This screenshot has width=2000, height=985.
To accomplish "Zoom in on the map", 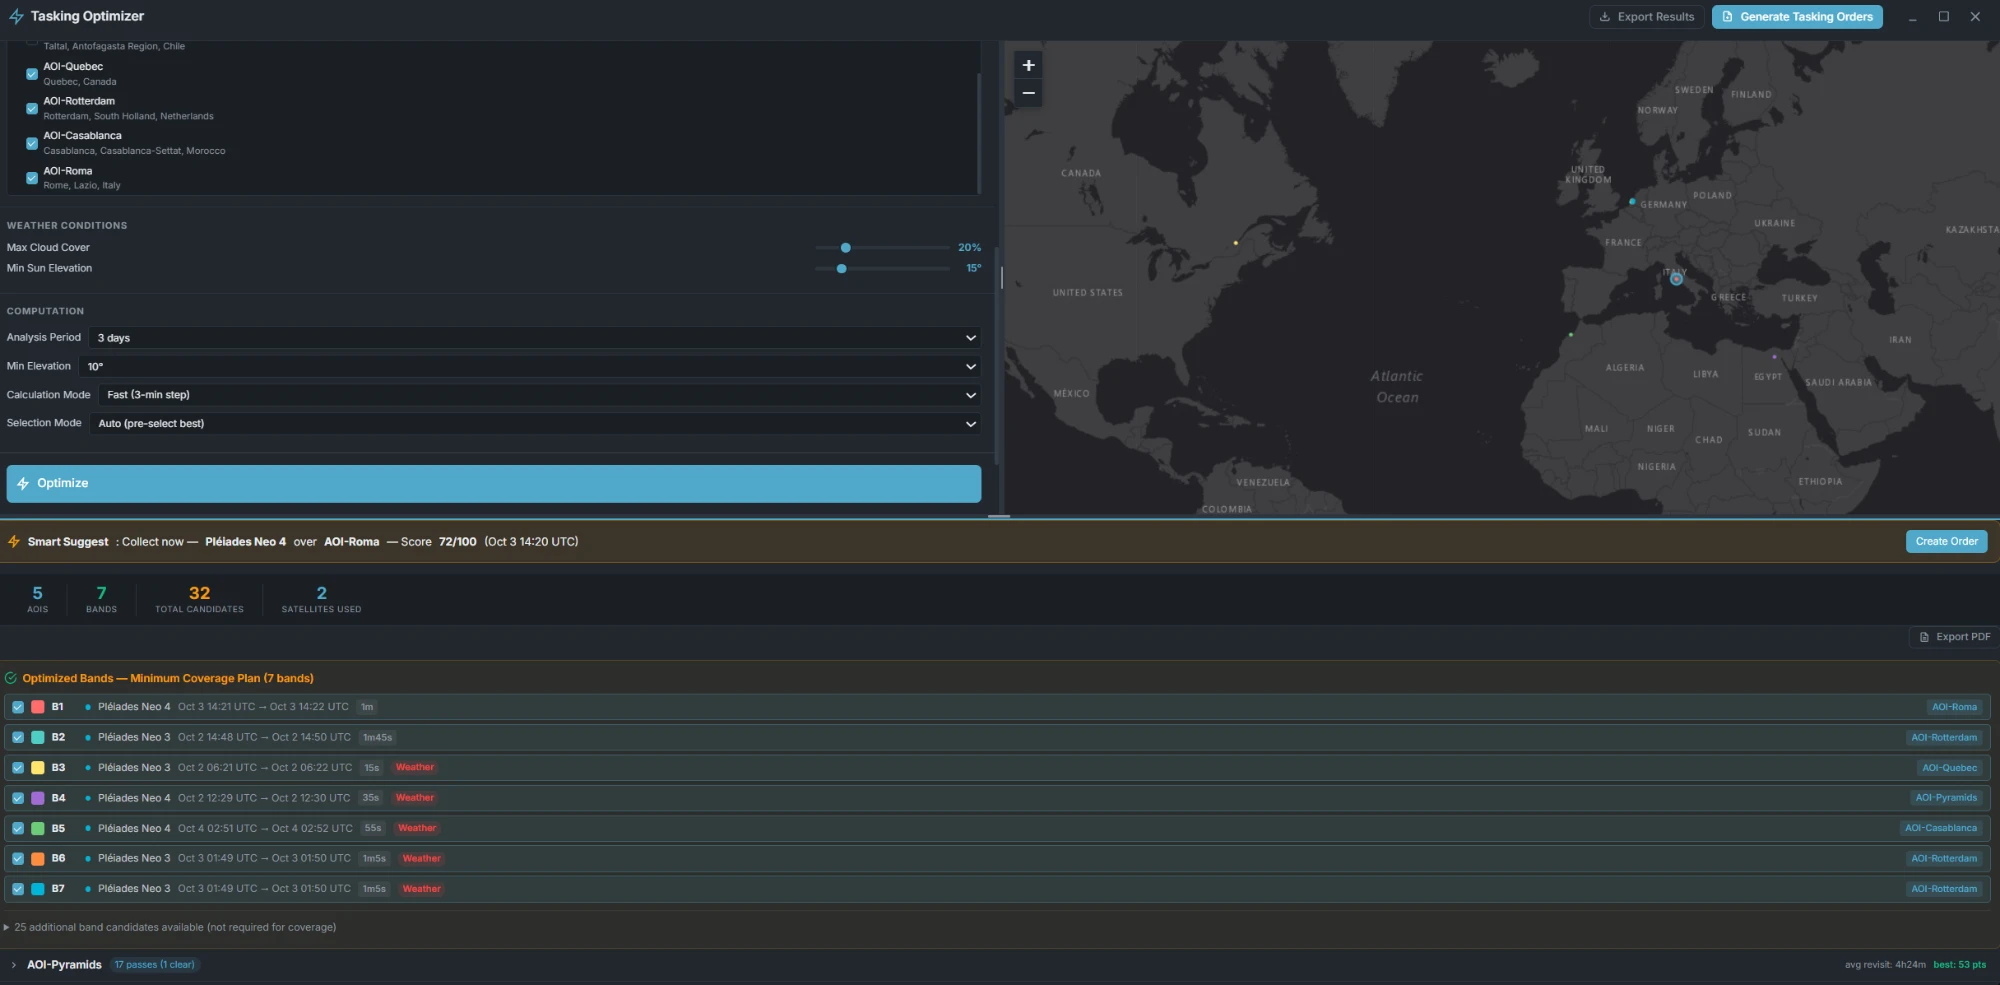I will [1028, 65].
